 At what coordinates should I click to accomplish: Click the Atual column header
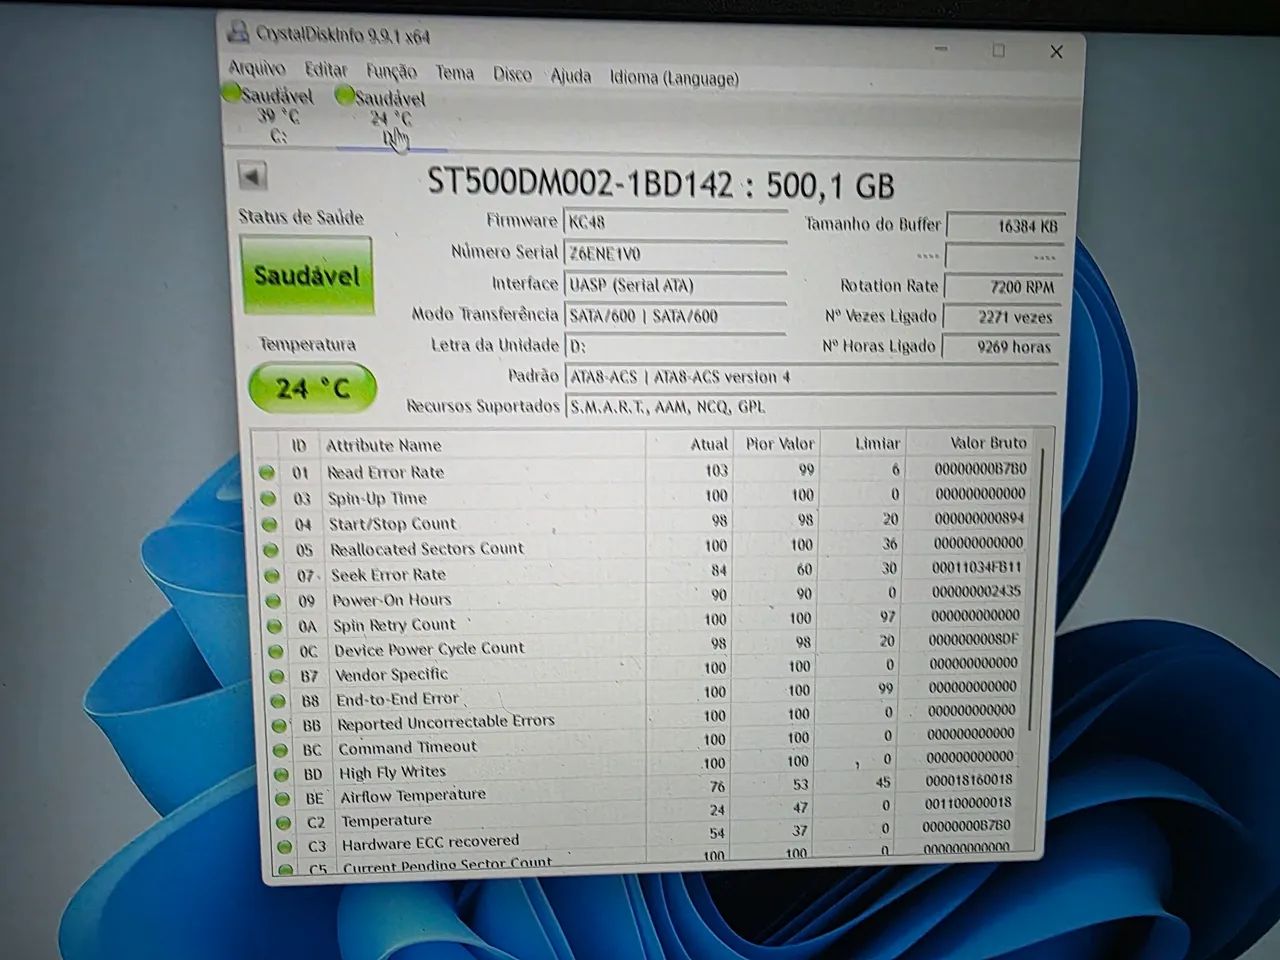[x=709, y=444]
